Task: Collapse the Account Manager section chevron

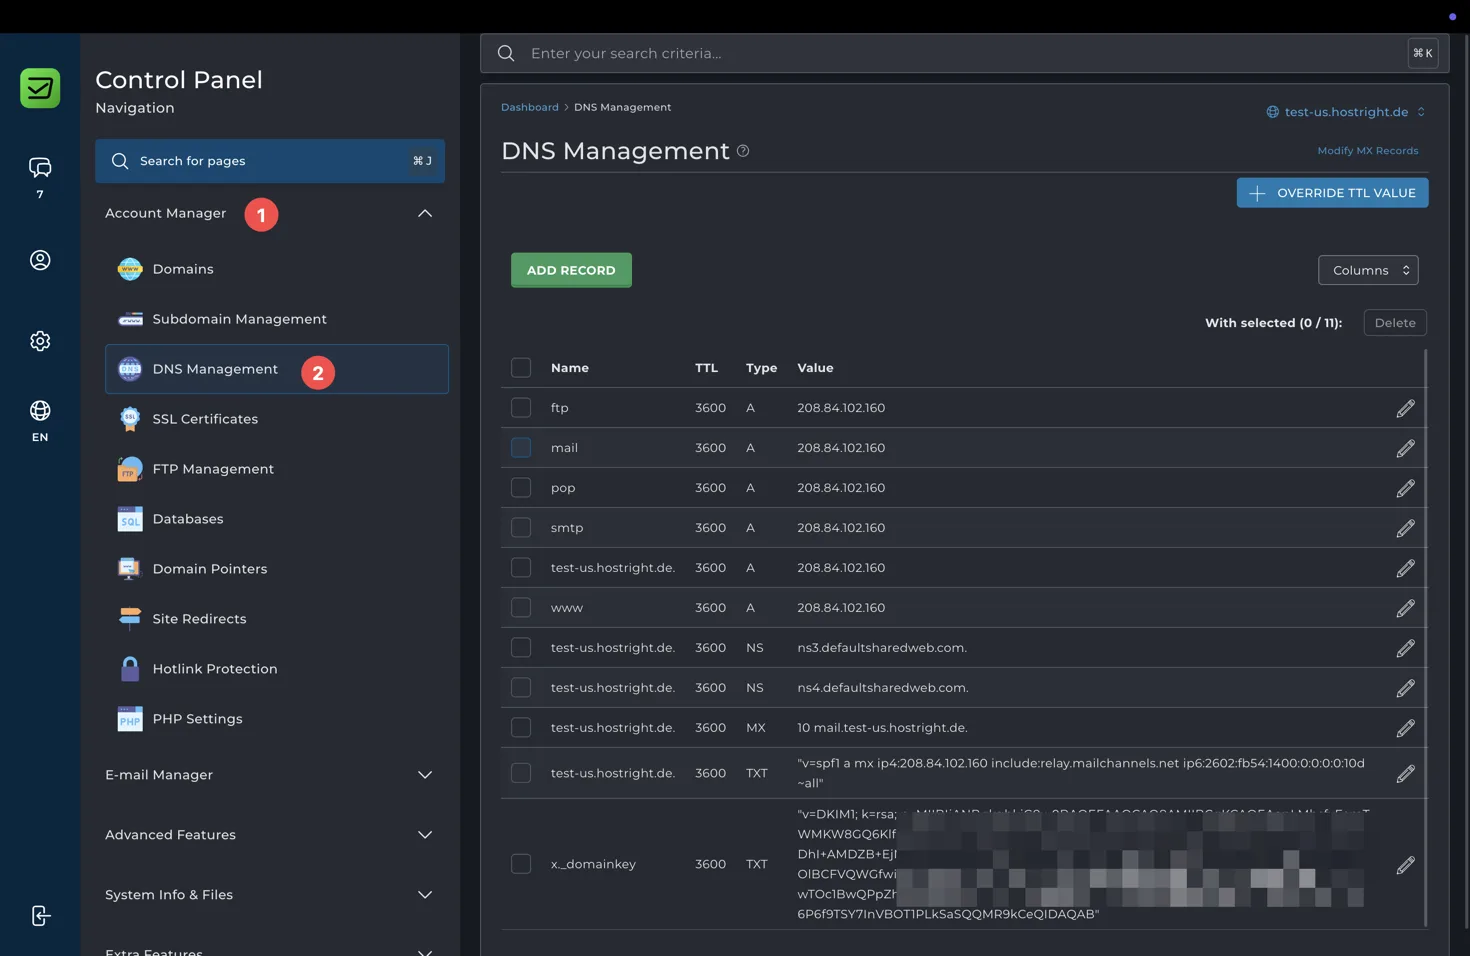Action: click(425, 213)
